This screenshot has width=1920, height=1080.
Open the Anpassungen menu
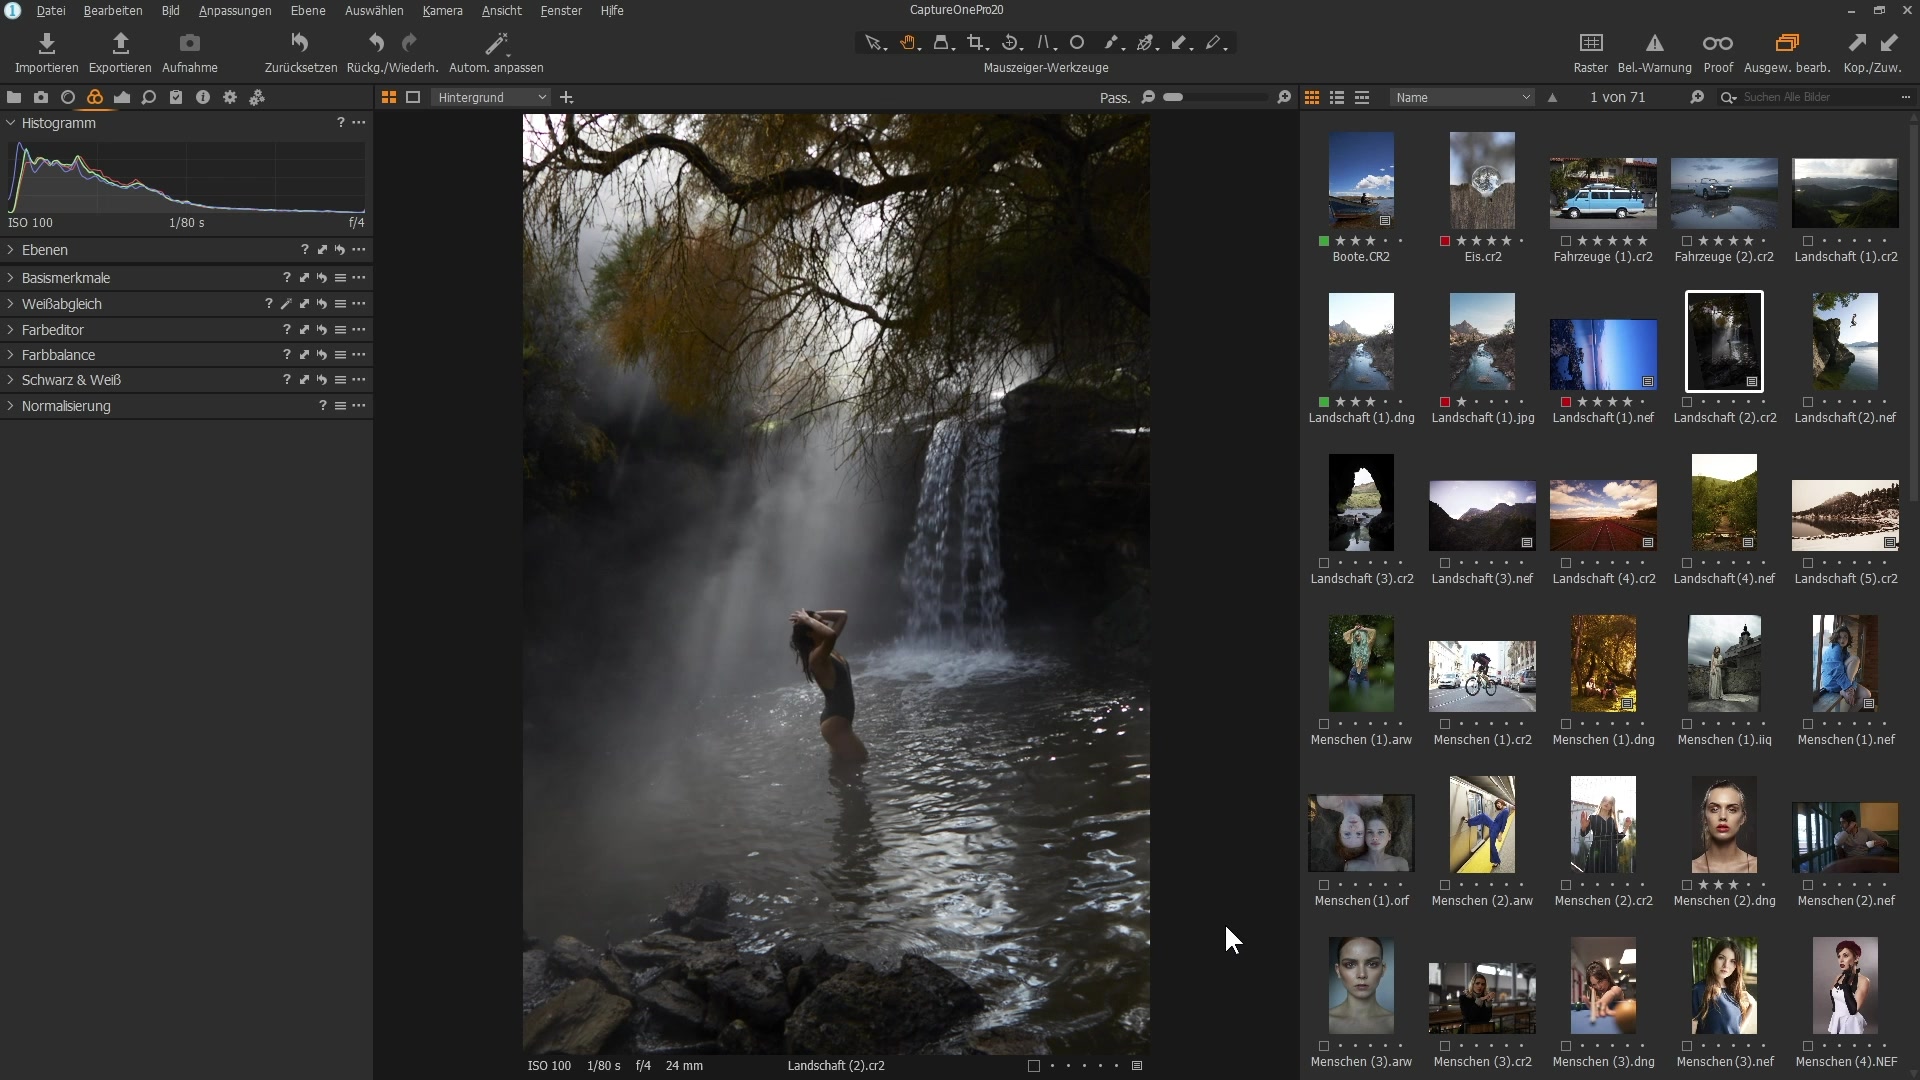click(x=234, y=11)
